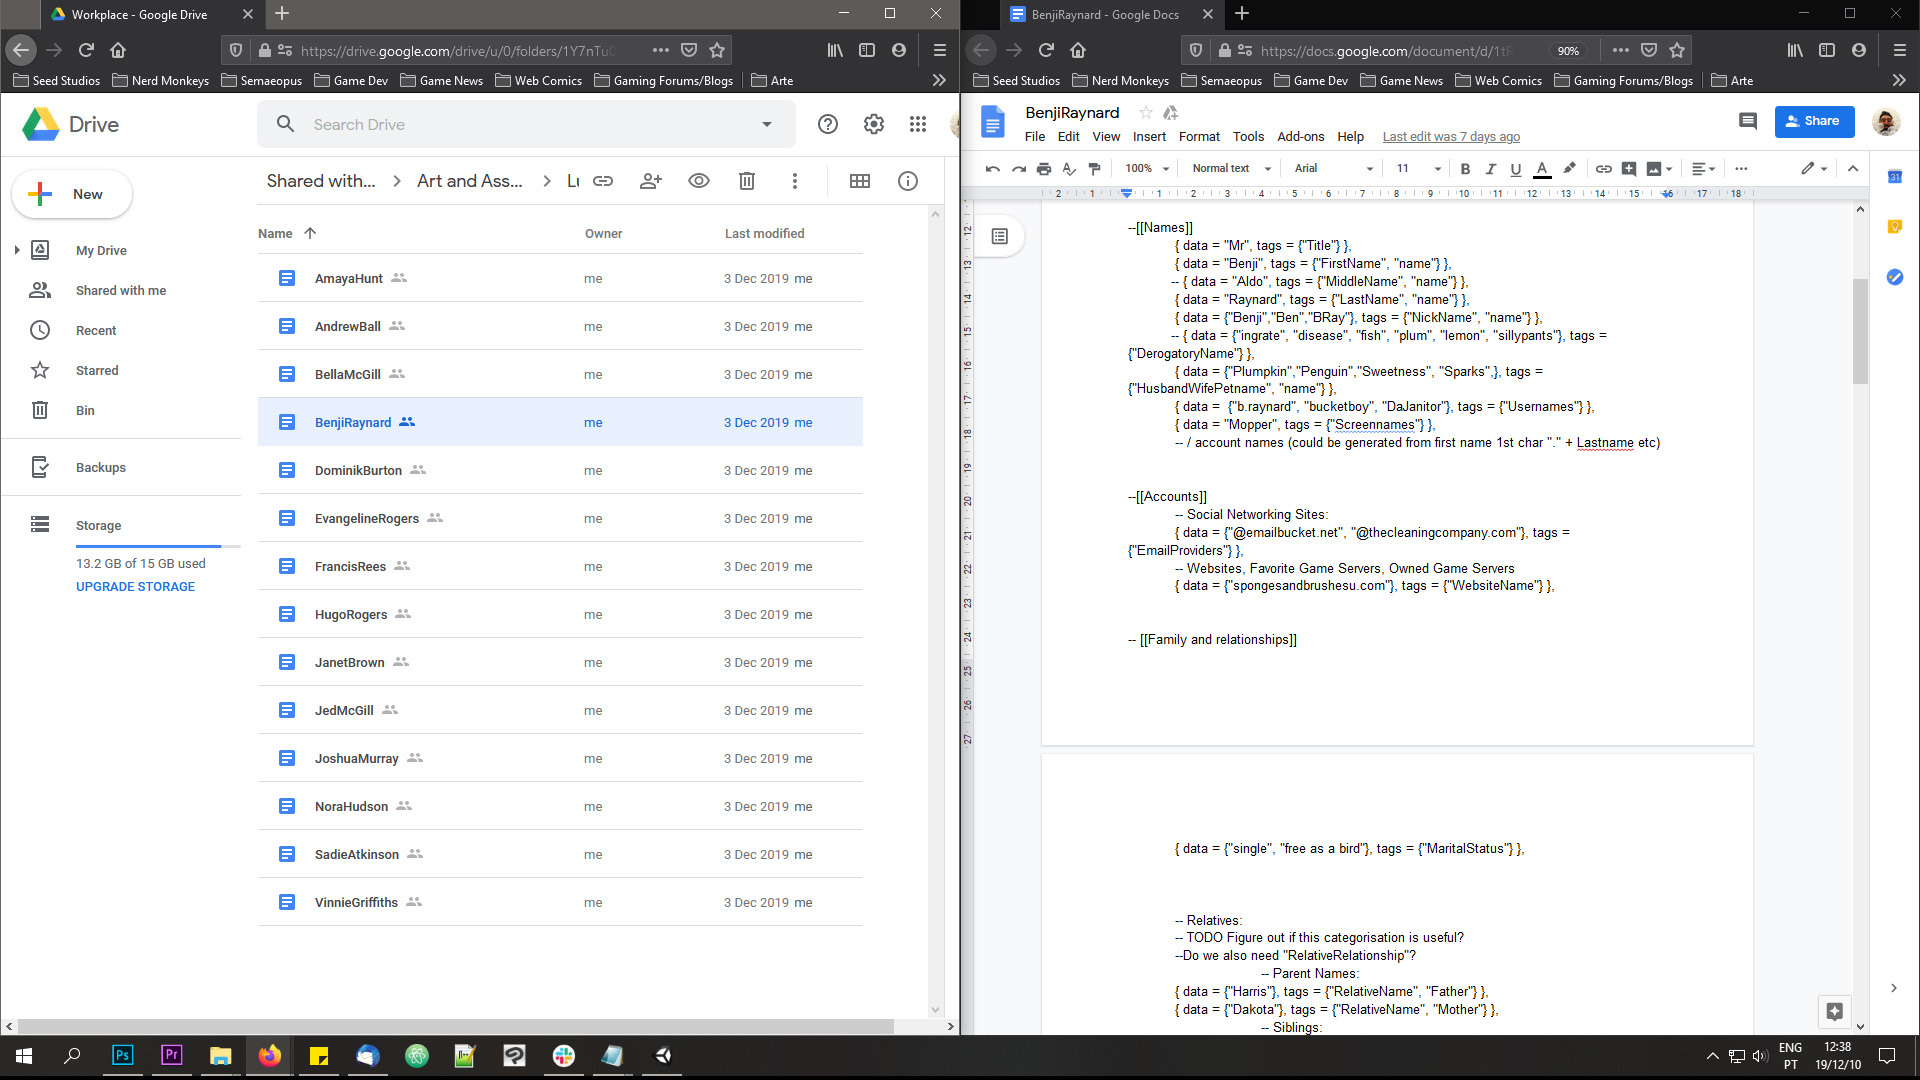Open Drive settings gear
Image resolution: width=1920 pixels, height=1080 pixels.
[x=874, y=124]
